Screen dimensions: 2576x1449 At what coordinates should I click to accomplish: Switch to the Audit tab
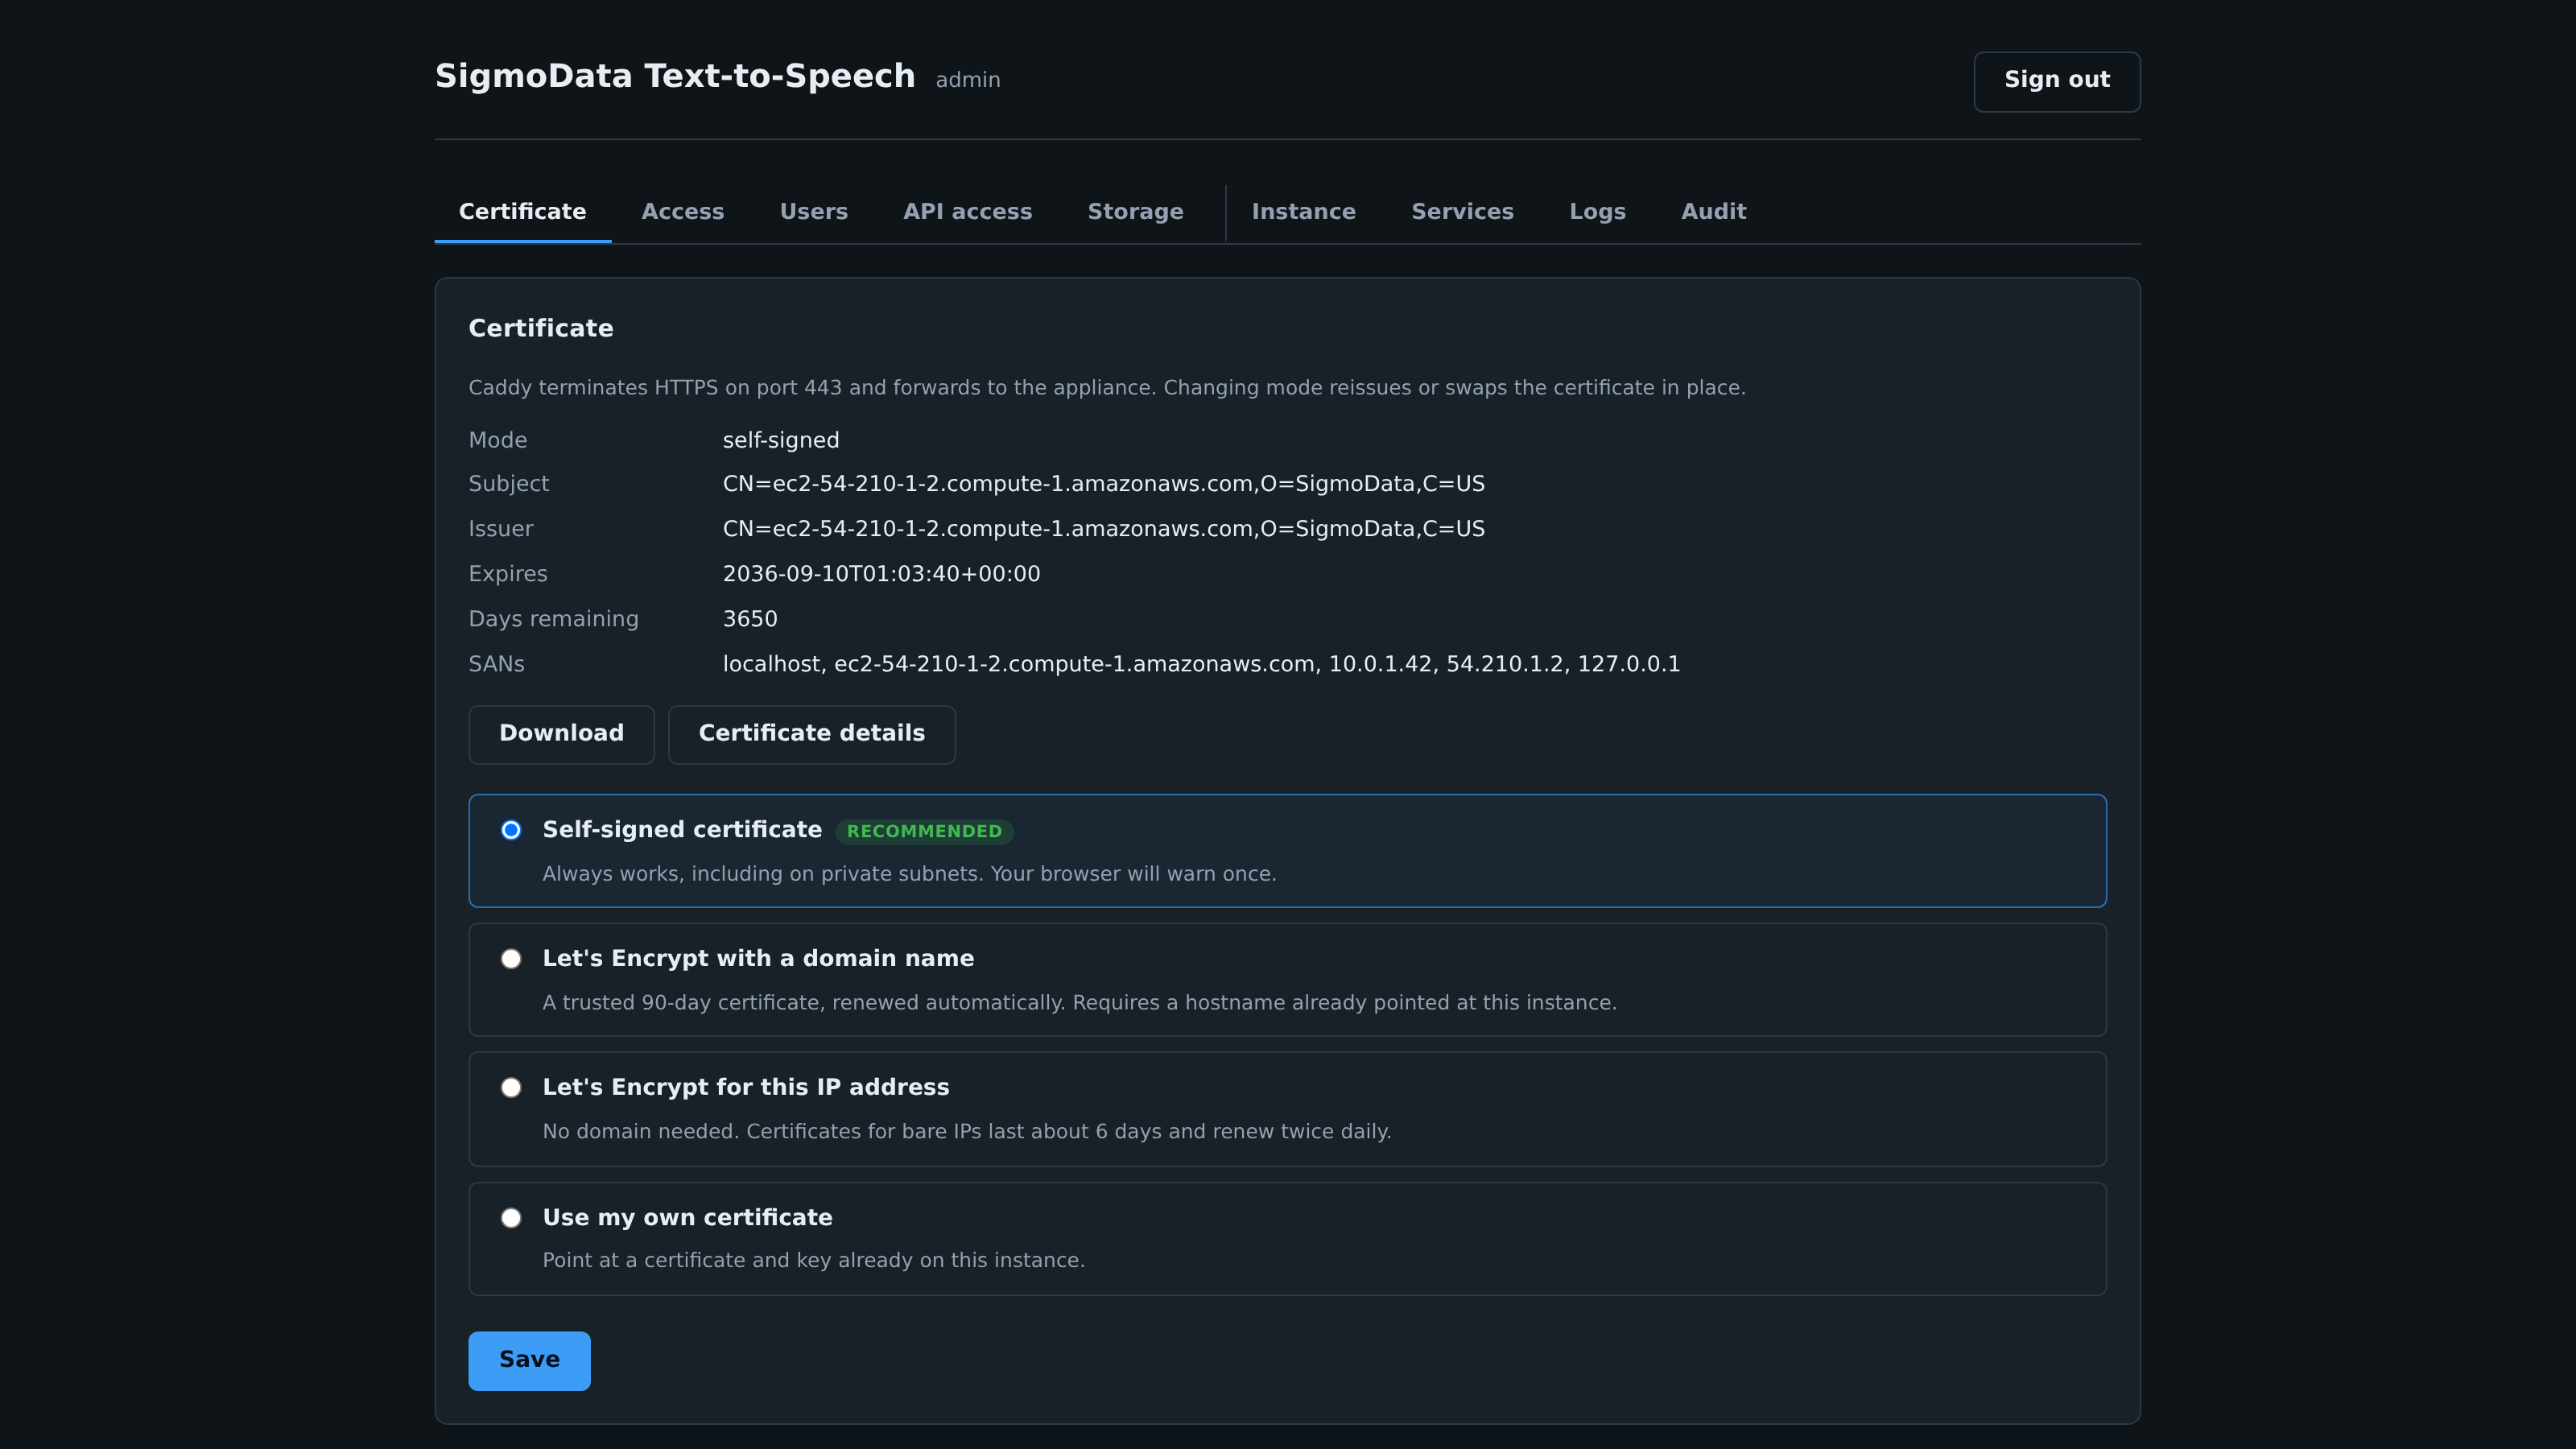1713,212
